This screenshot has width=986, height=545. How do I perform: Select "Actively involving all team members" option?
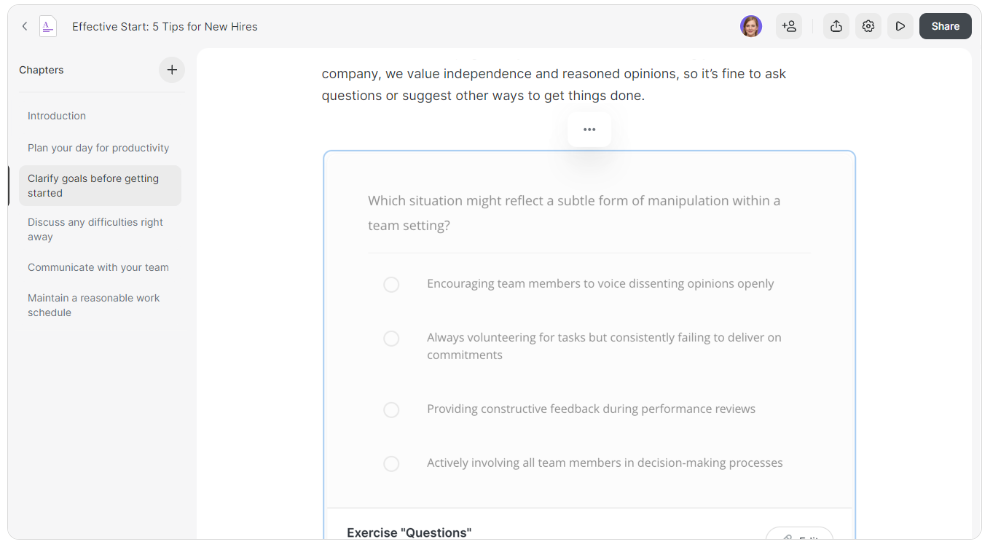point(391,464)
